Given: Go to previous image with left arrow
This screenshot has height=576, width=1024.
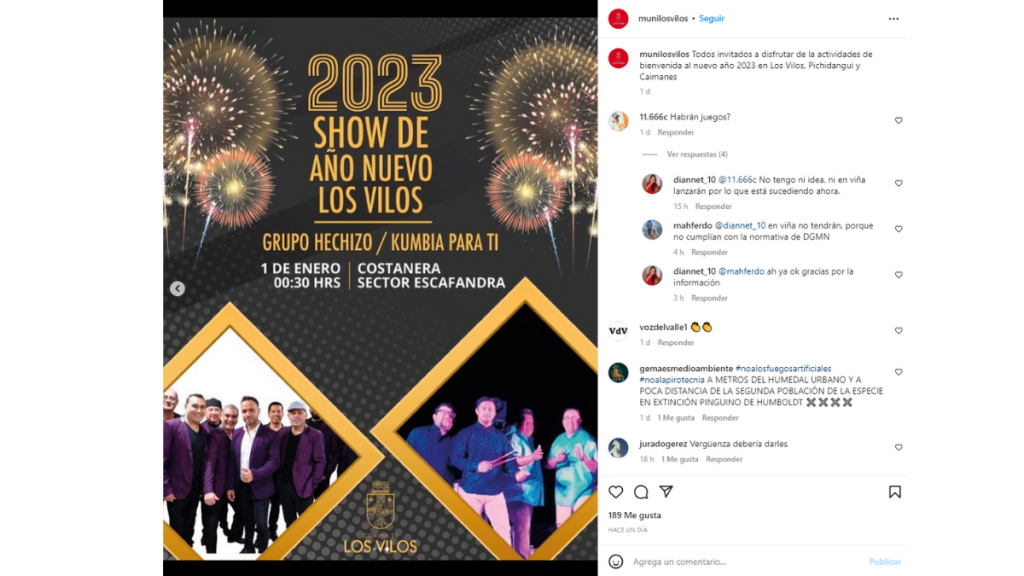Looking at the screenshot, I should tap(178, 289).
